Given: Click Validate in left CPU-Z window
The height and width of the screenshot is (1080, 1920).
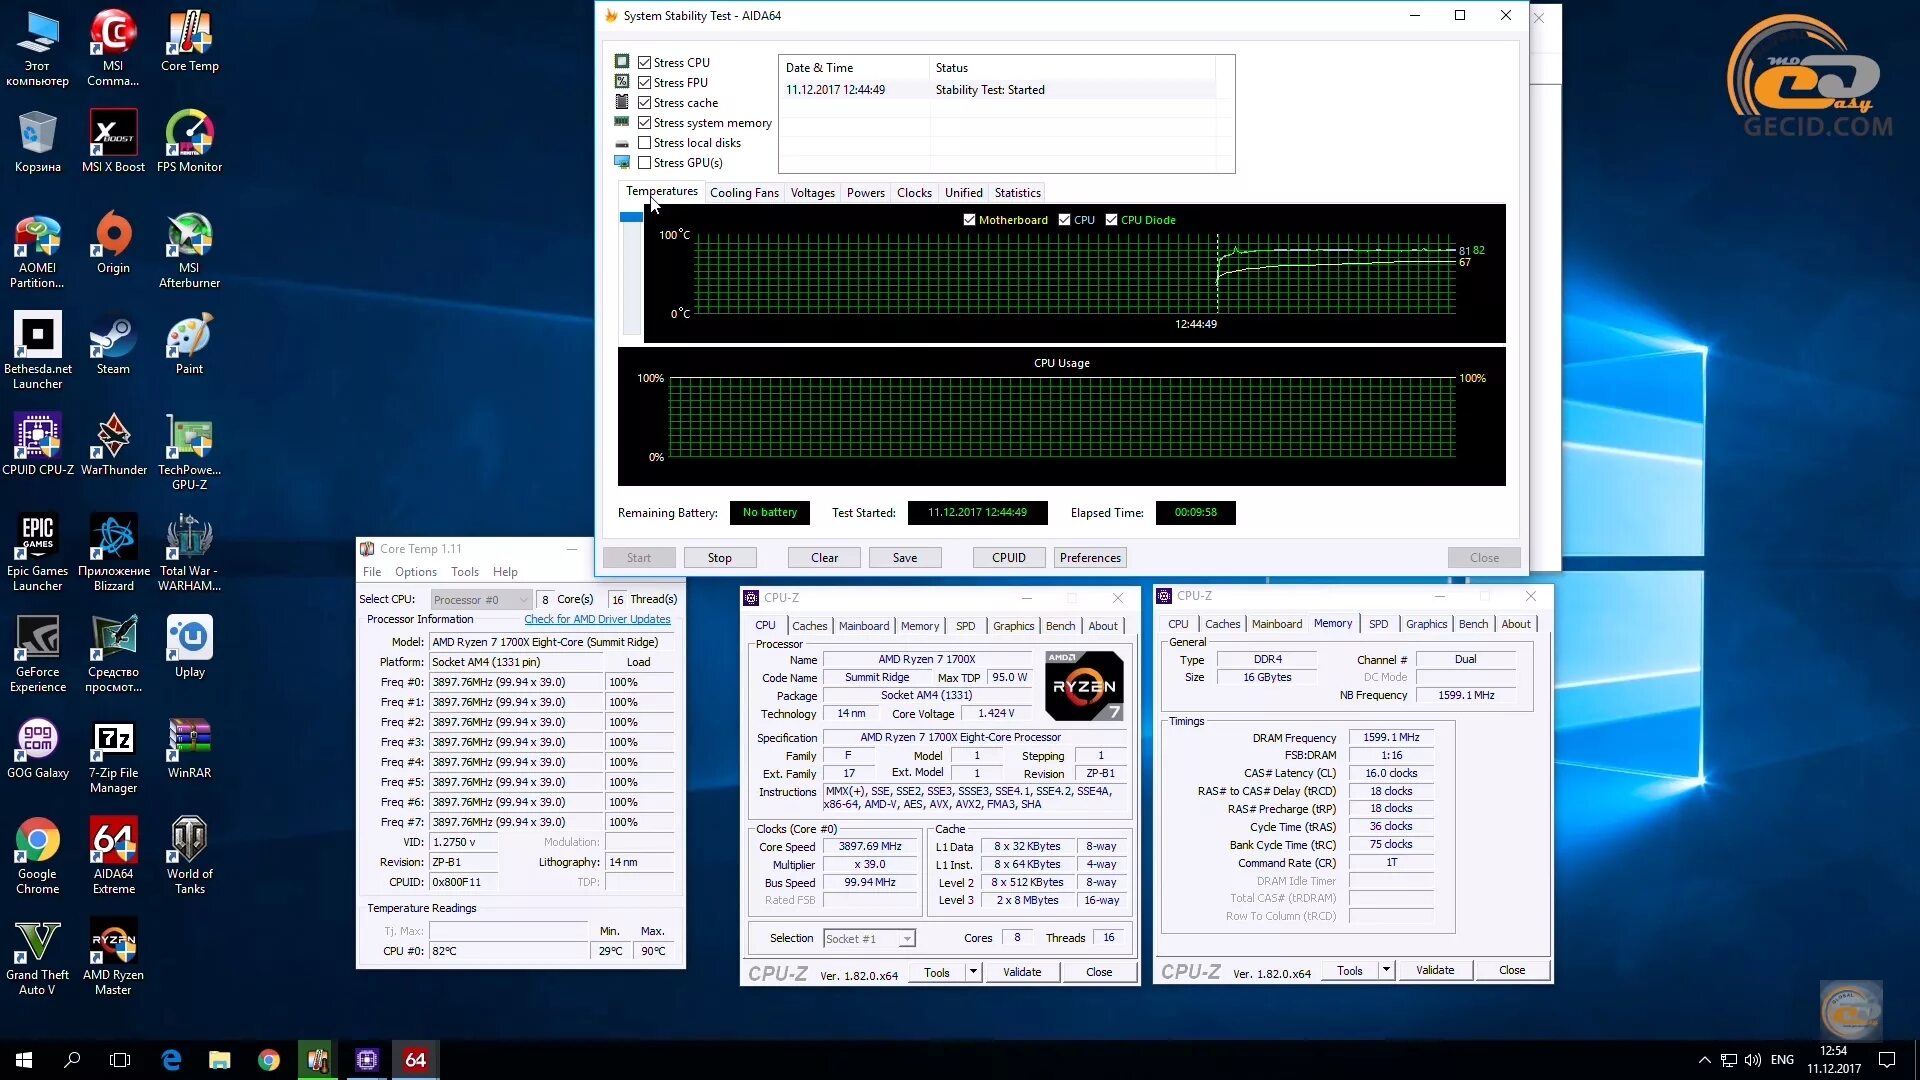Looking at the screenshot, I should pos(1022,971).
